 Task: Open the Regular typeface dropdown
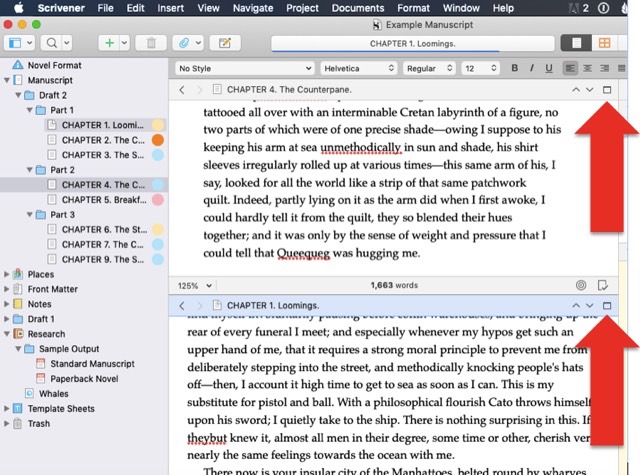[x=429, y=68]
